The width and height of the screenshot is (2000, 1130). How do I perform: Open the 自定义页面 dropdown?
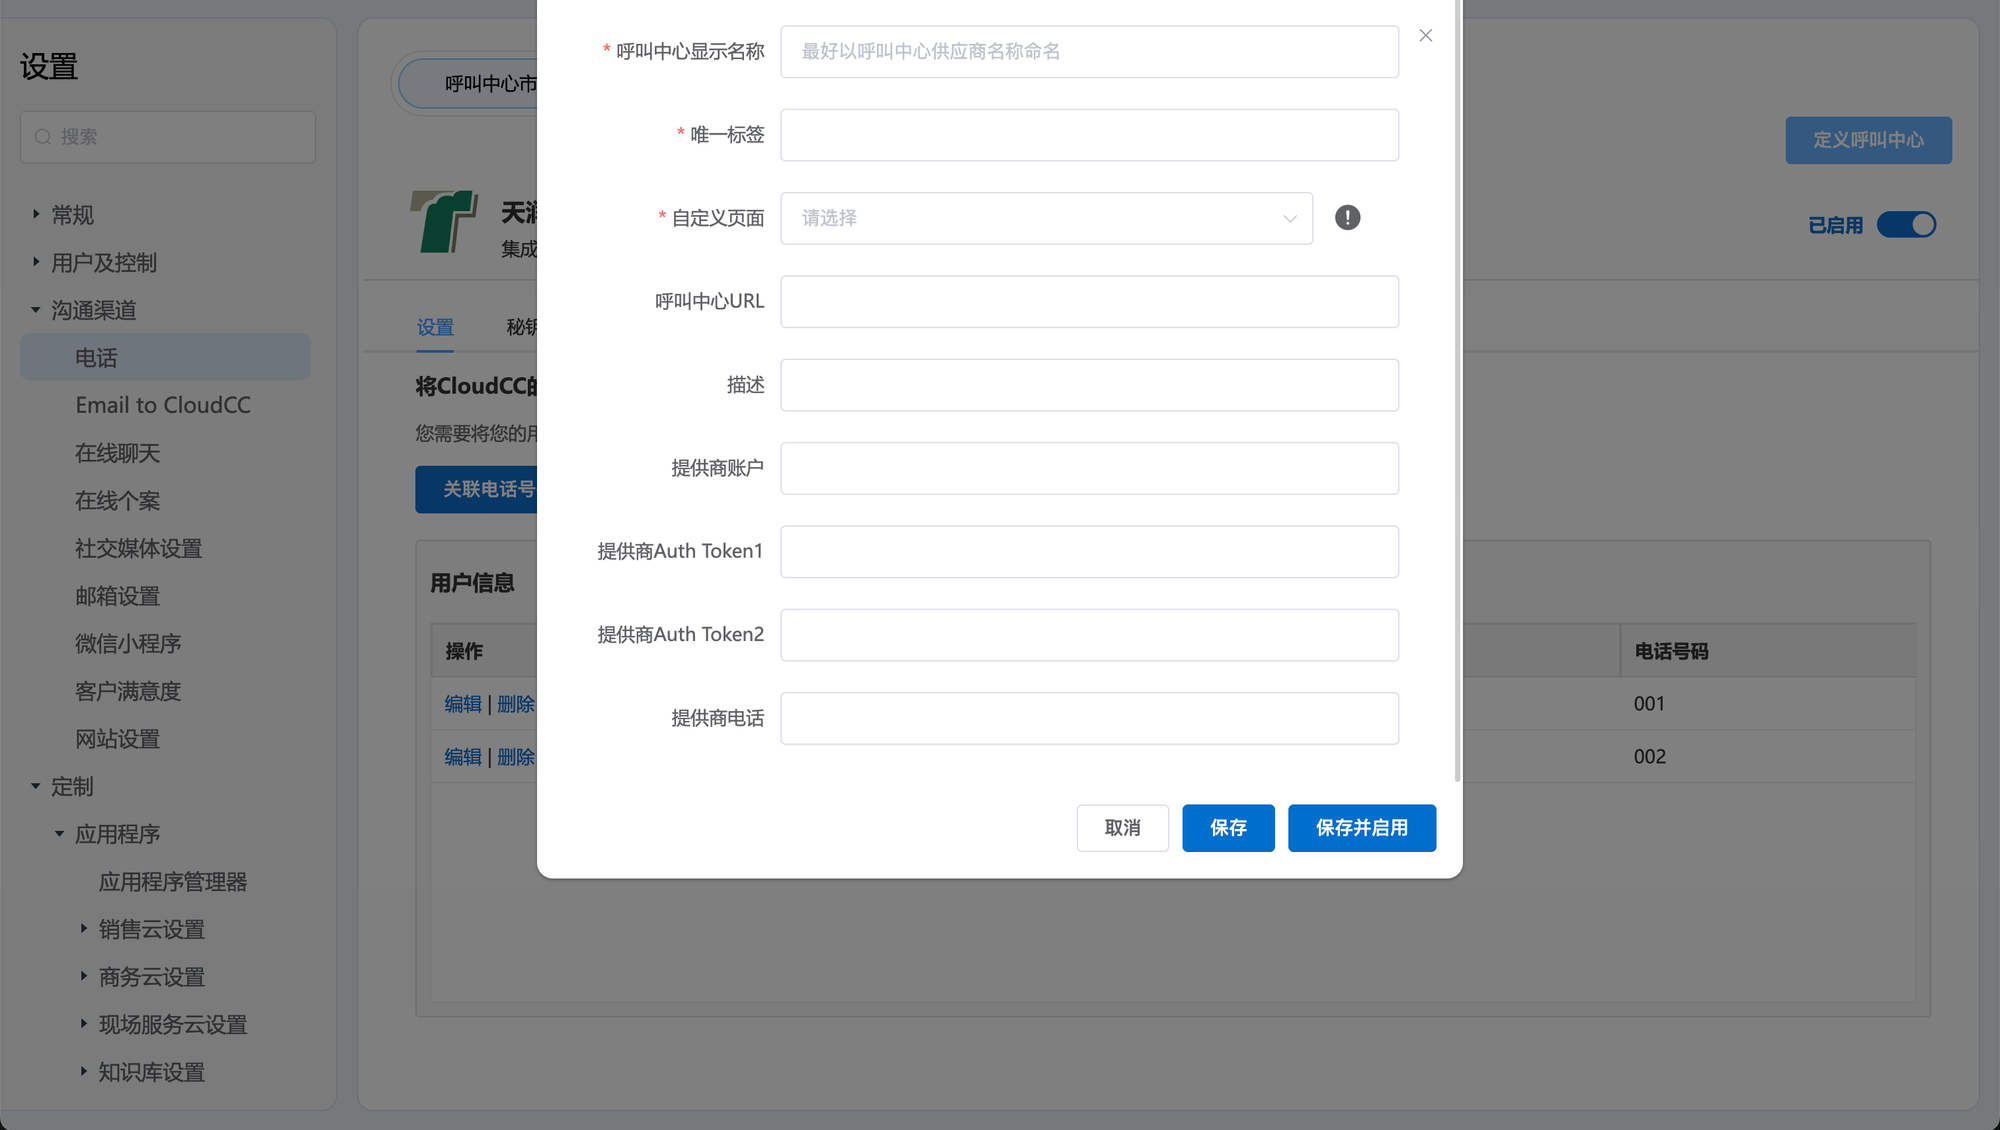click(1046, 218)
